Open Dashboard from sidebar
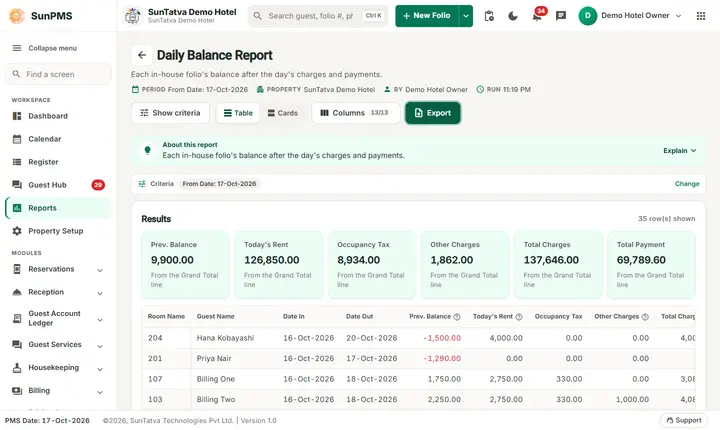Viewport: 720px width, 430px height. pos(58,116)
